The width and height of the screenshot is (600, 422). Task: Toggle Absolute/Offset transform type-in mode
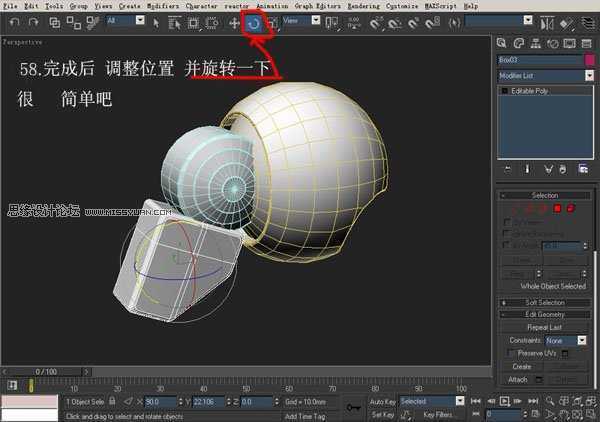point(129,401)
